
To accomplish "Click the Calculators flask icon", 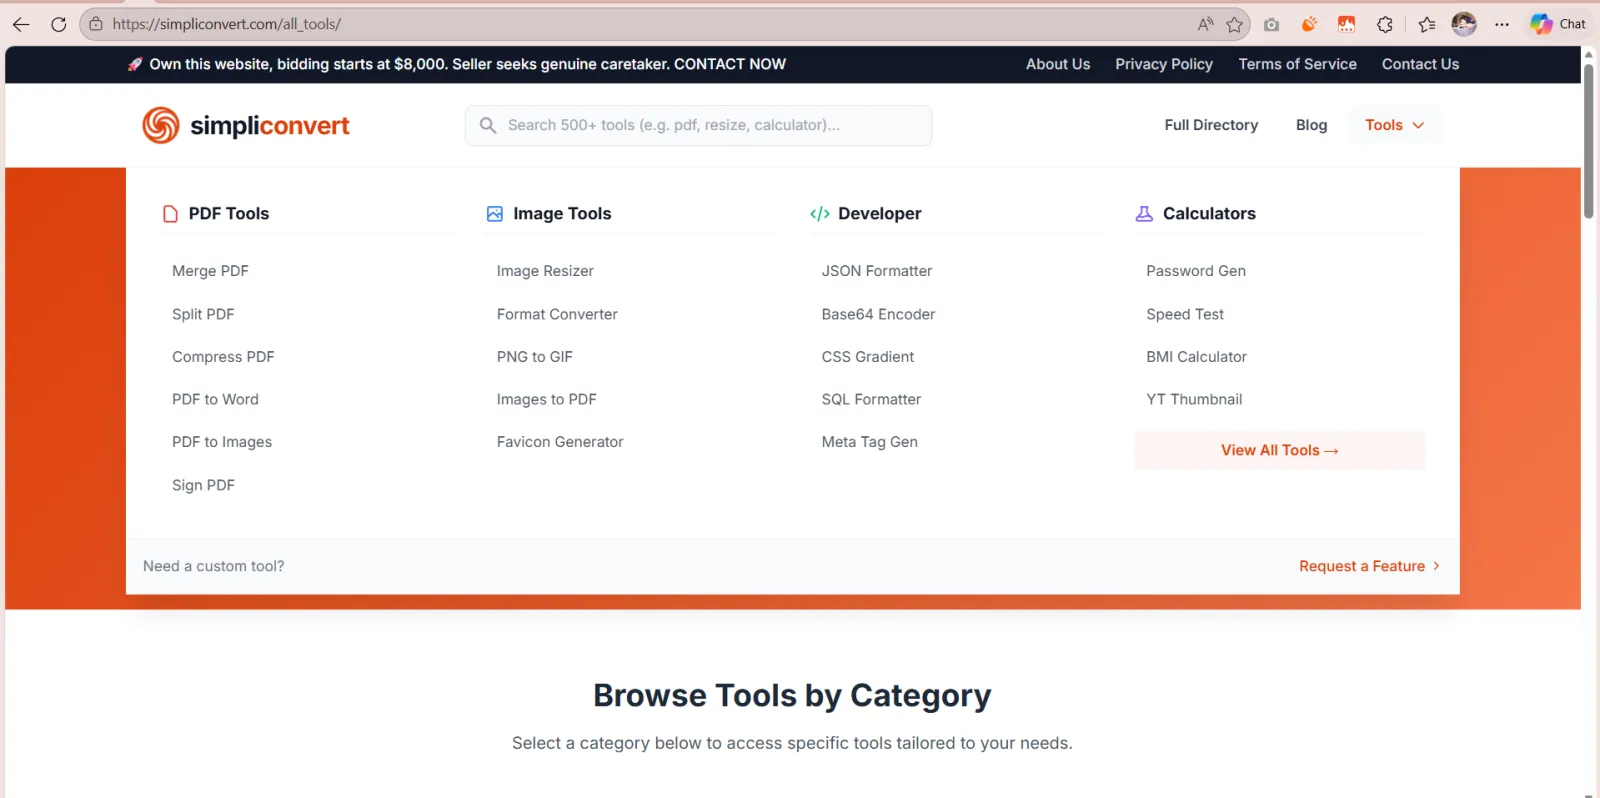I will [1144, 214].
